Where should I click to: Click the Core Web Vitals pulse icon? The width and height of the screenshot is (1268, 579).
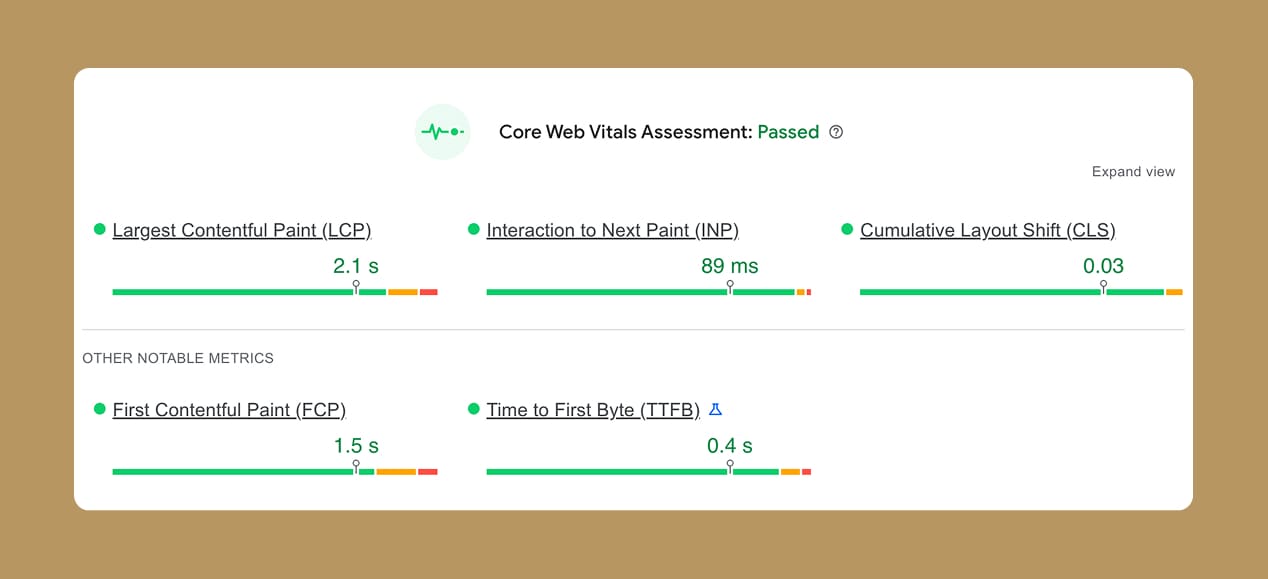coord(443,131)
